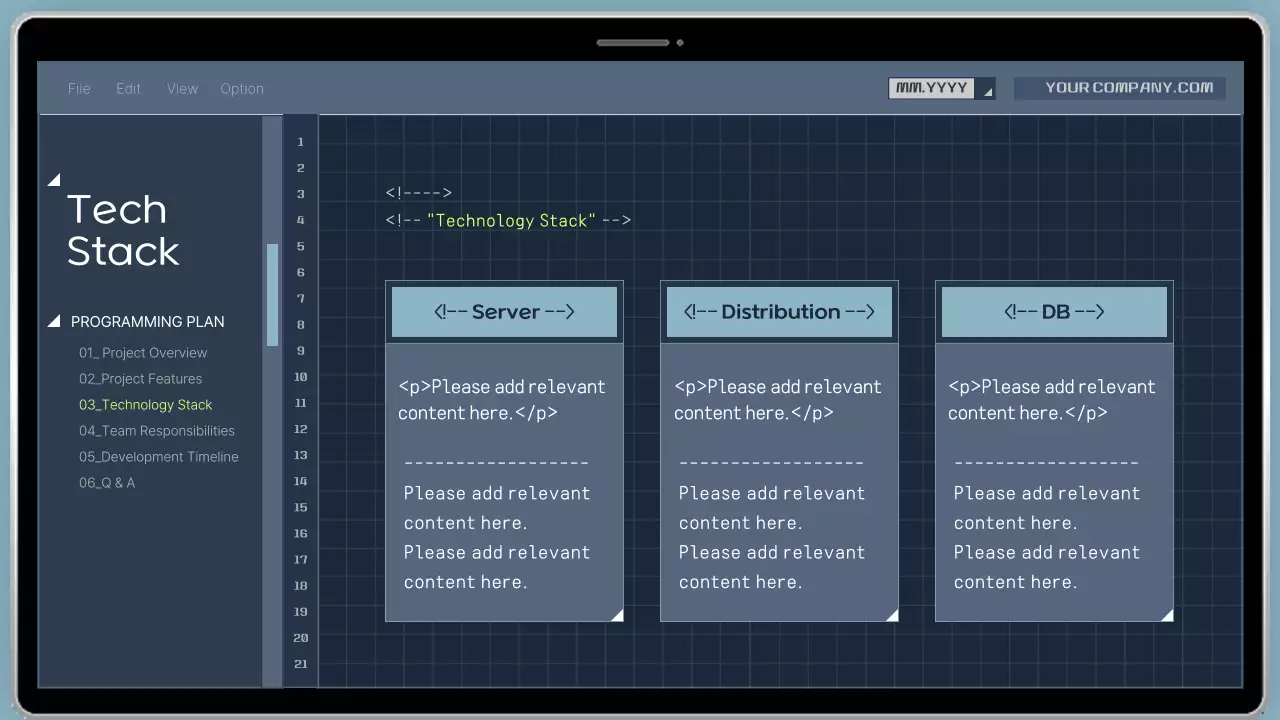The width and height of the screenshot is (1280, 720).
Task: Open the View menu
Action: [x=182, y=88]
